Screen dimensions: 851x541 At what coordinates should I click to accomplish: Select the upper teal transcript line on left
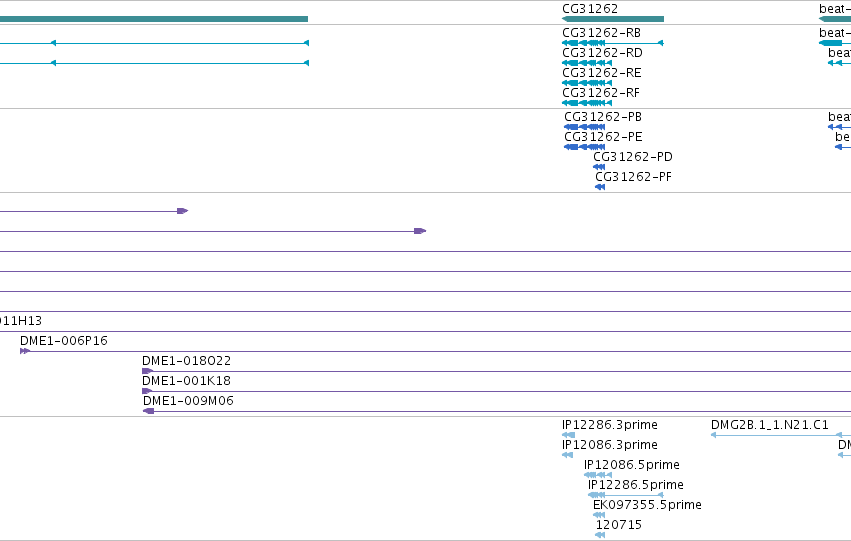[x=154, y=43]
